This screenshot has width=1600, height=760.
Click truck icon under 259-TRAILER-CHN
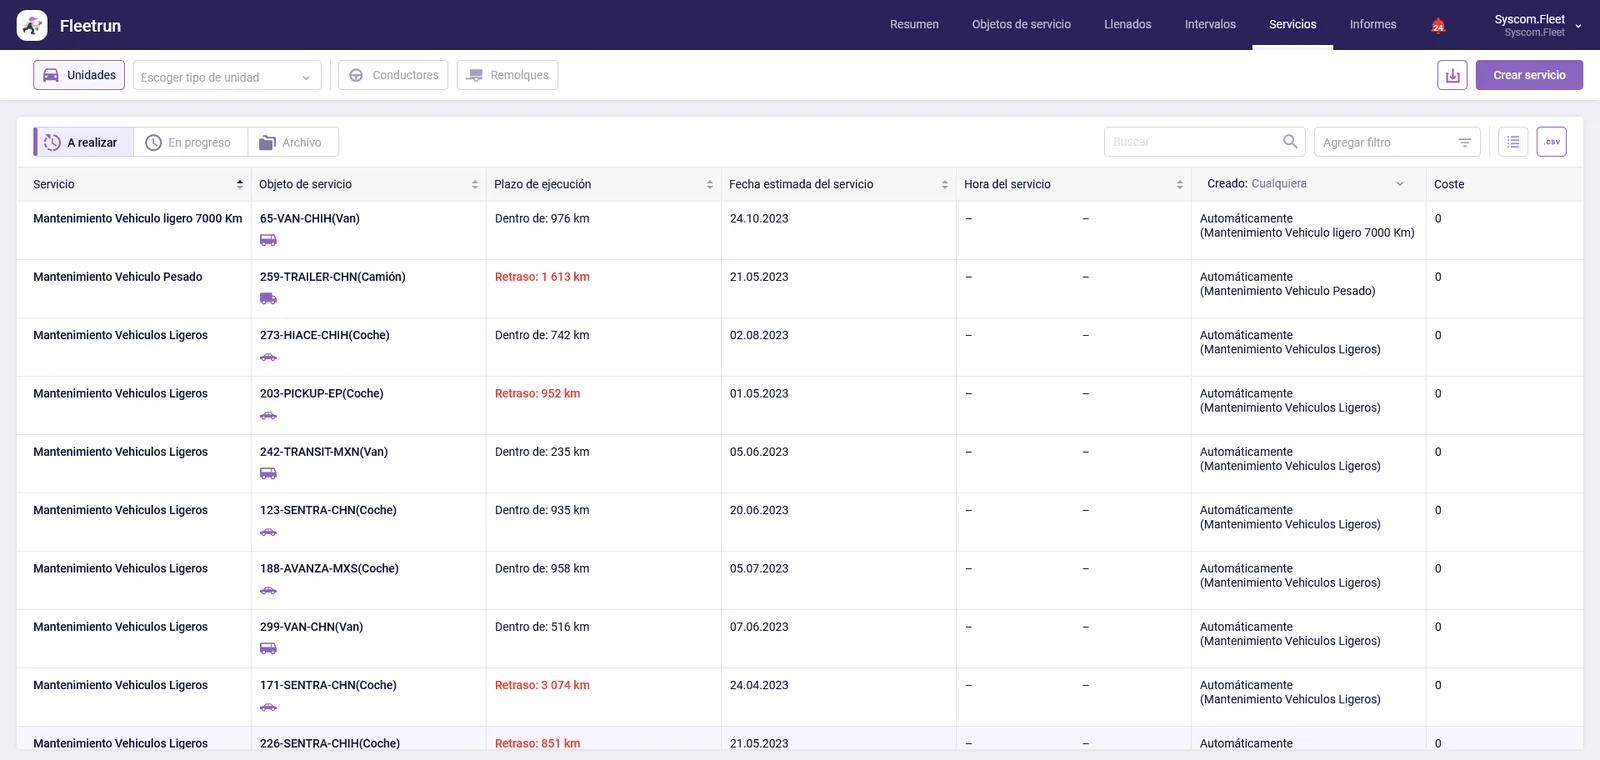(x=268, y=298)
